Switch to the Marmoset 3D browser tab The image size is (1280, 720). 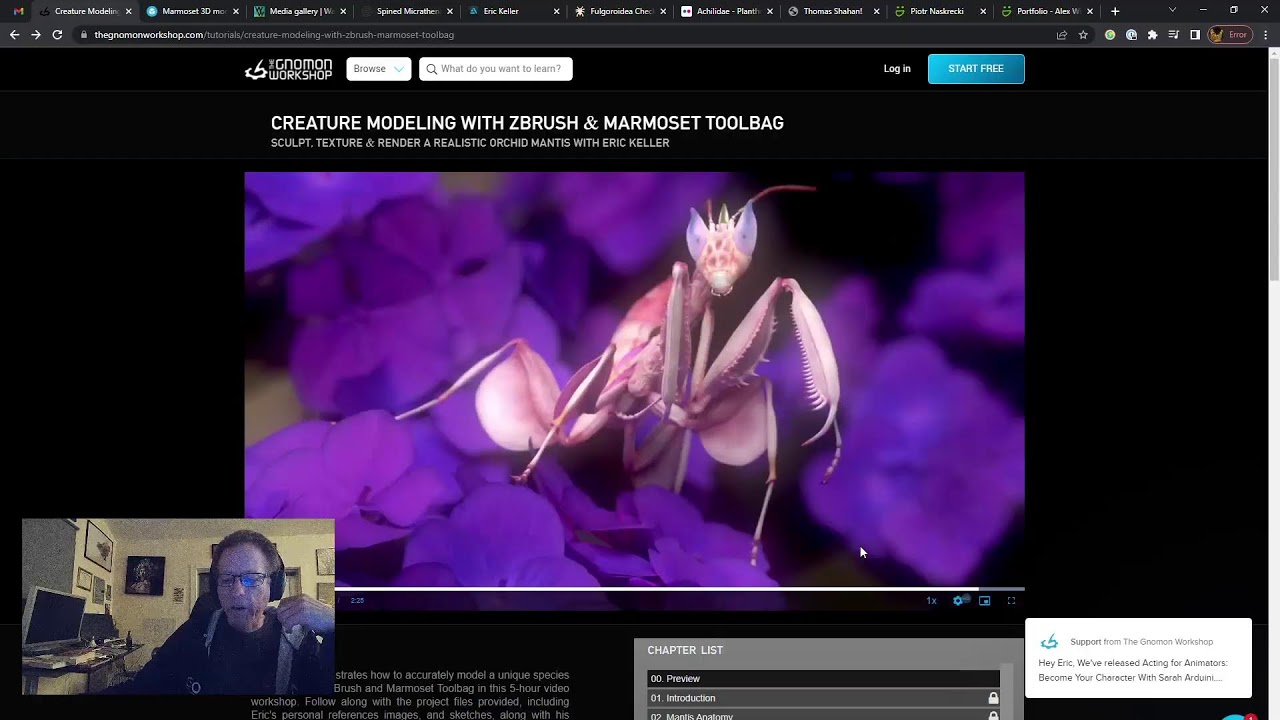coord(194,11)
